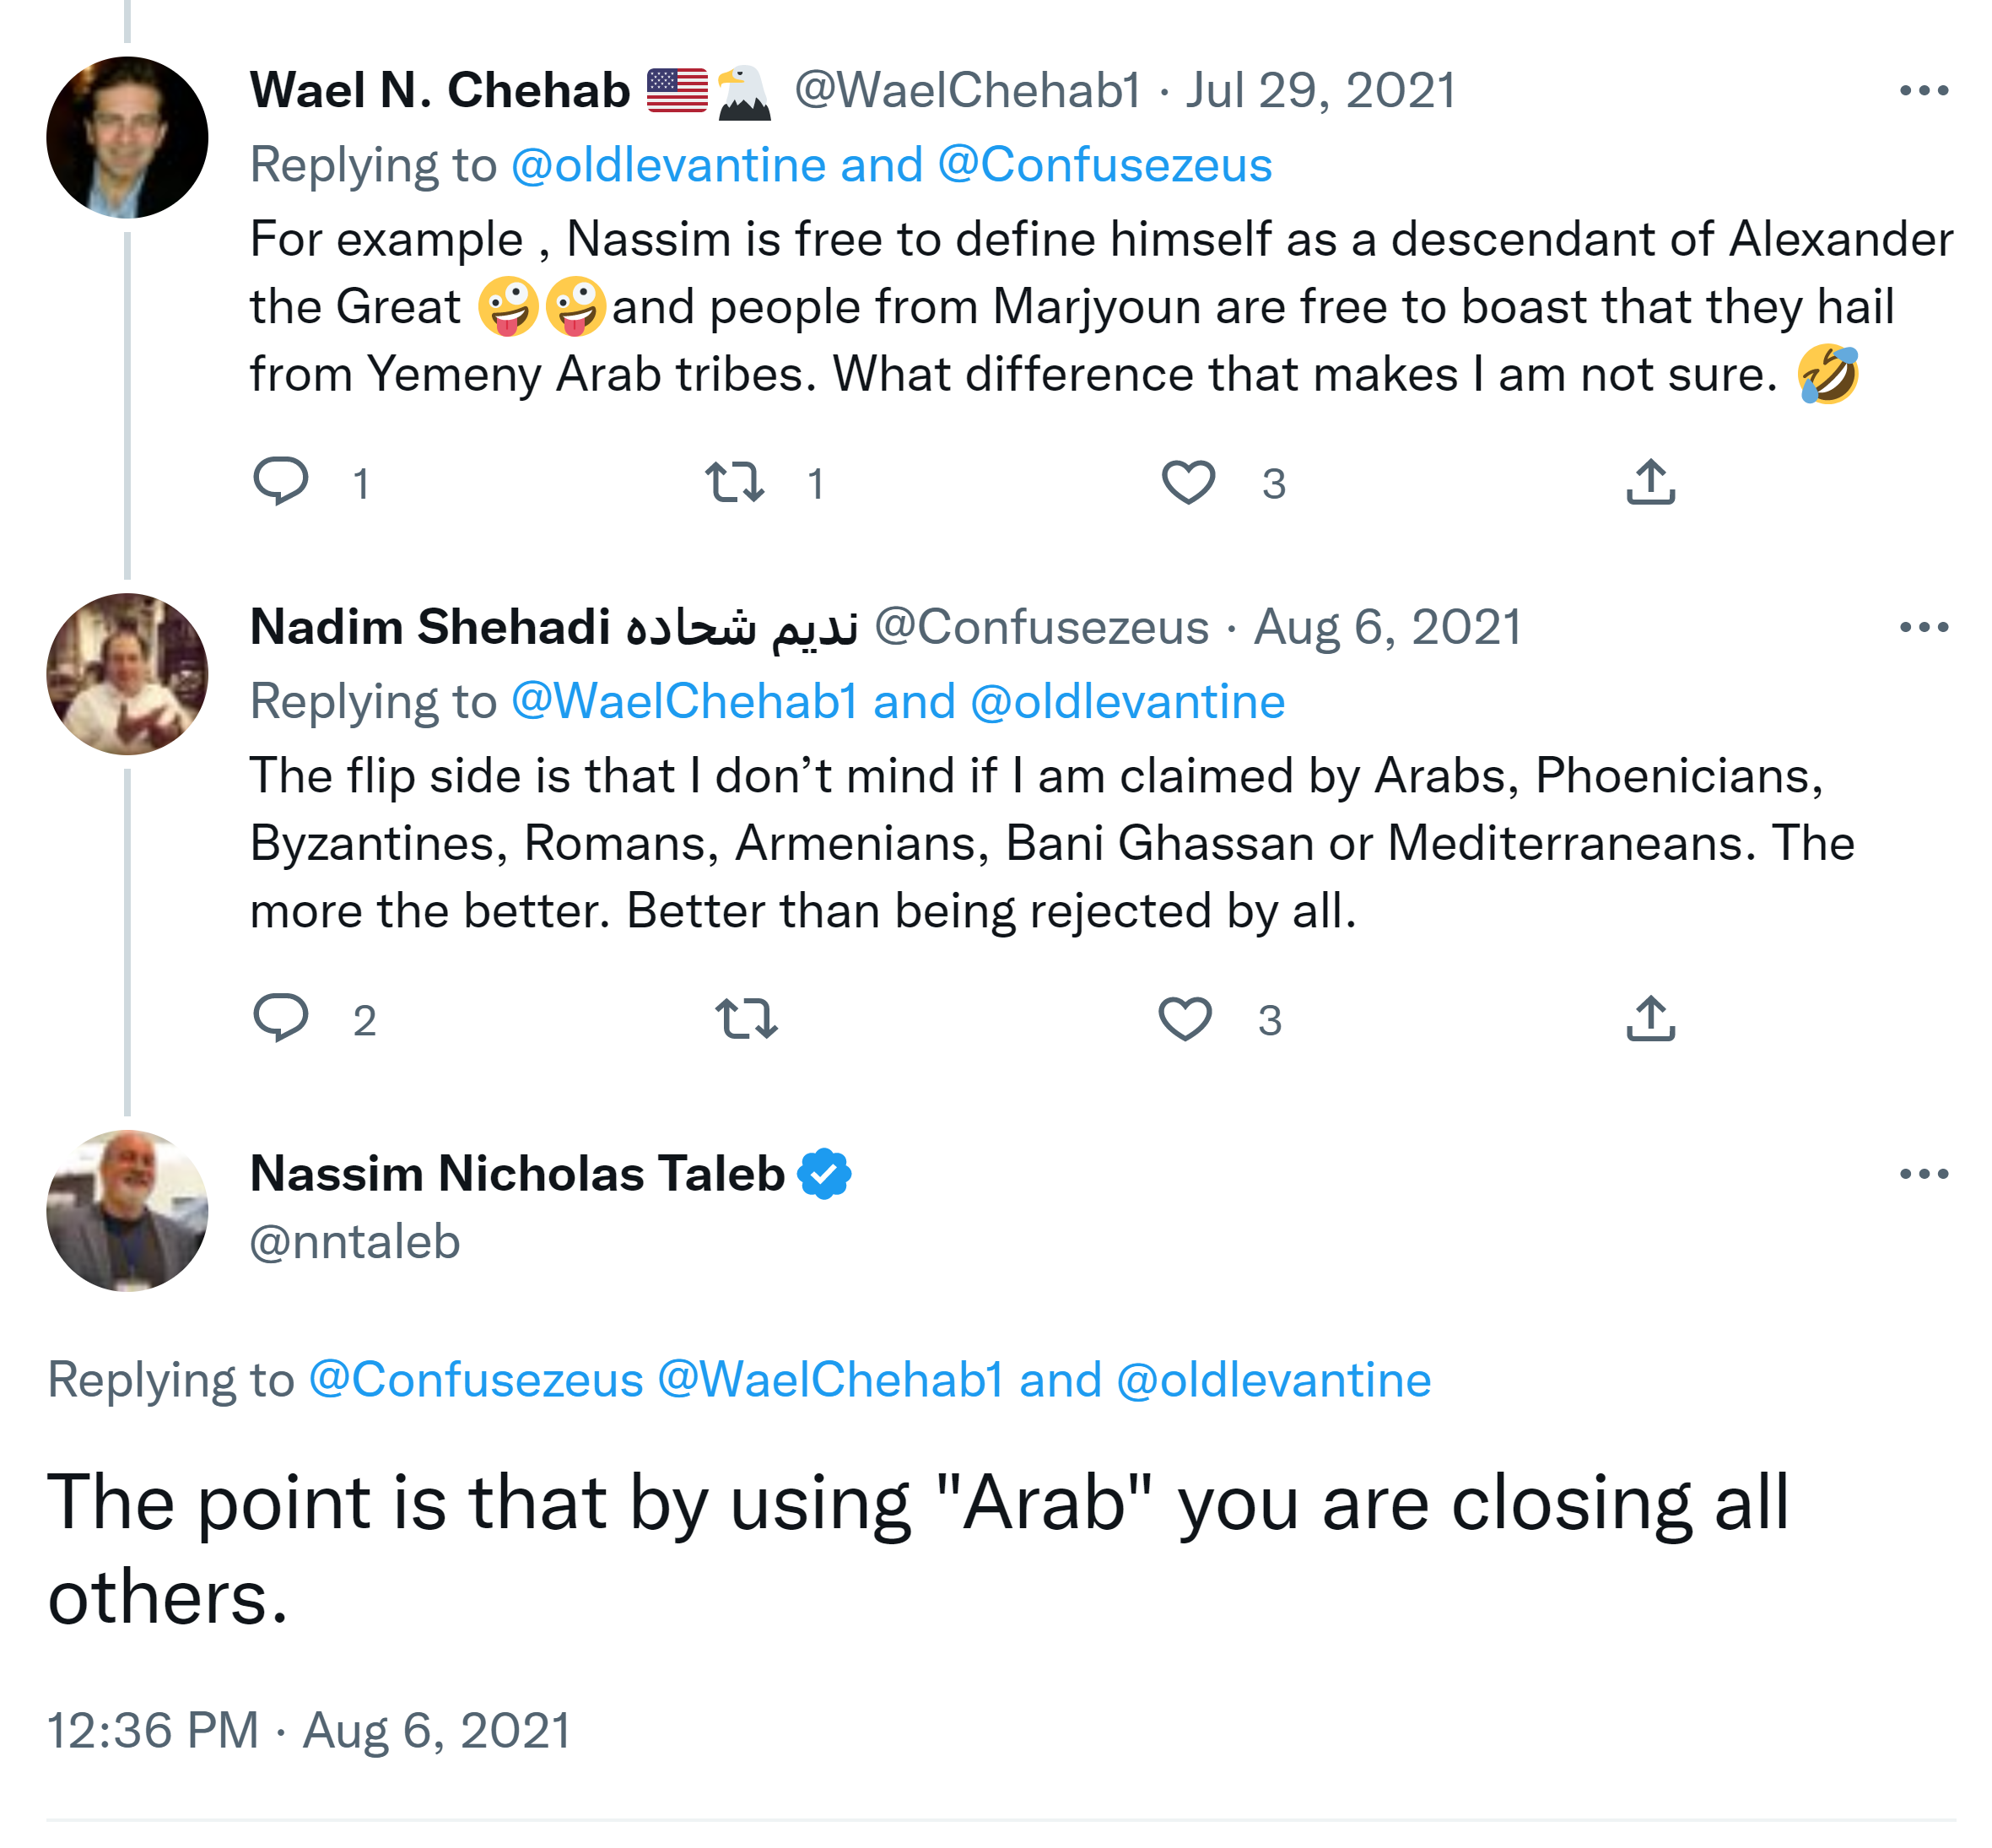Screen dimensions: 1992x1848
Task: Open Wael N. Chehab's profile picture
Action: 127,138
